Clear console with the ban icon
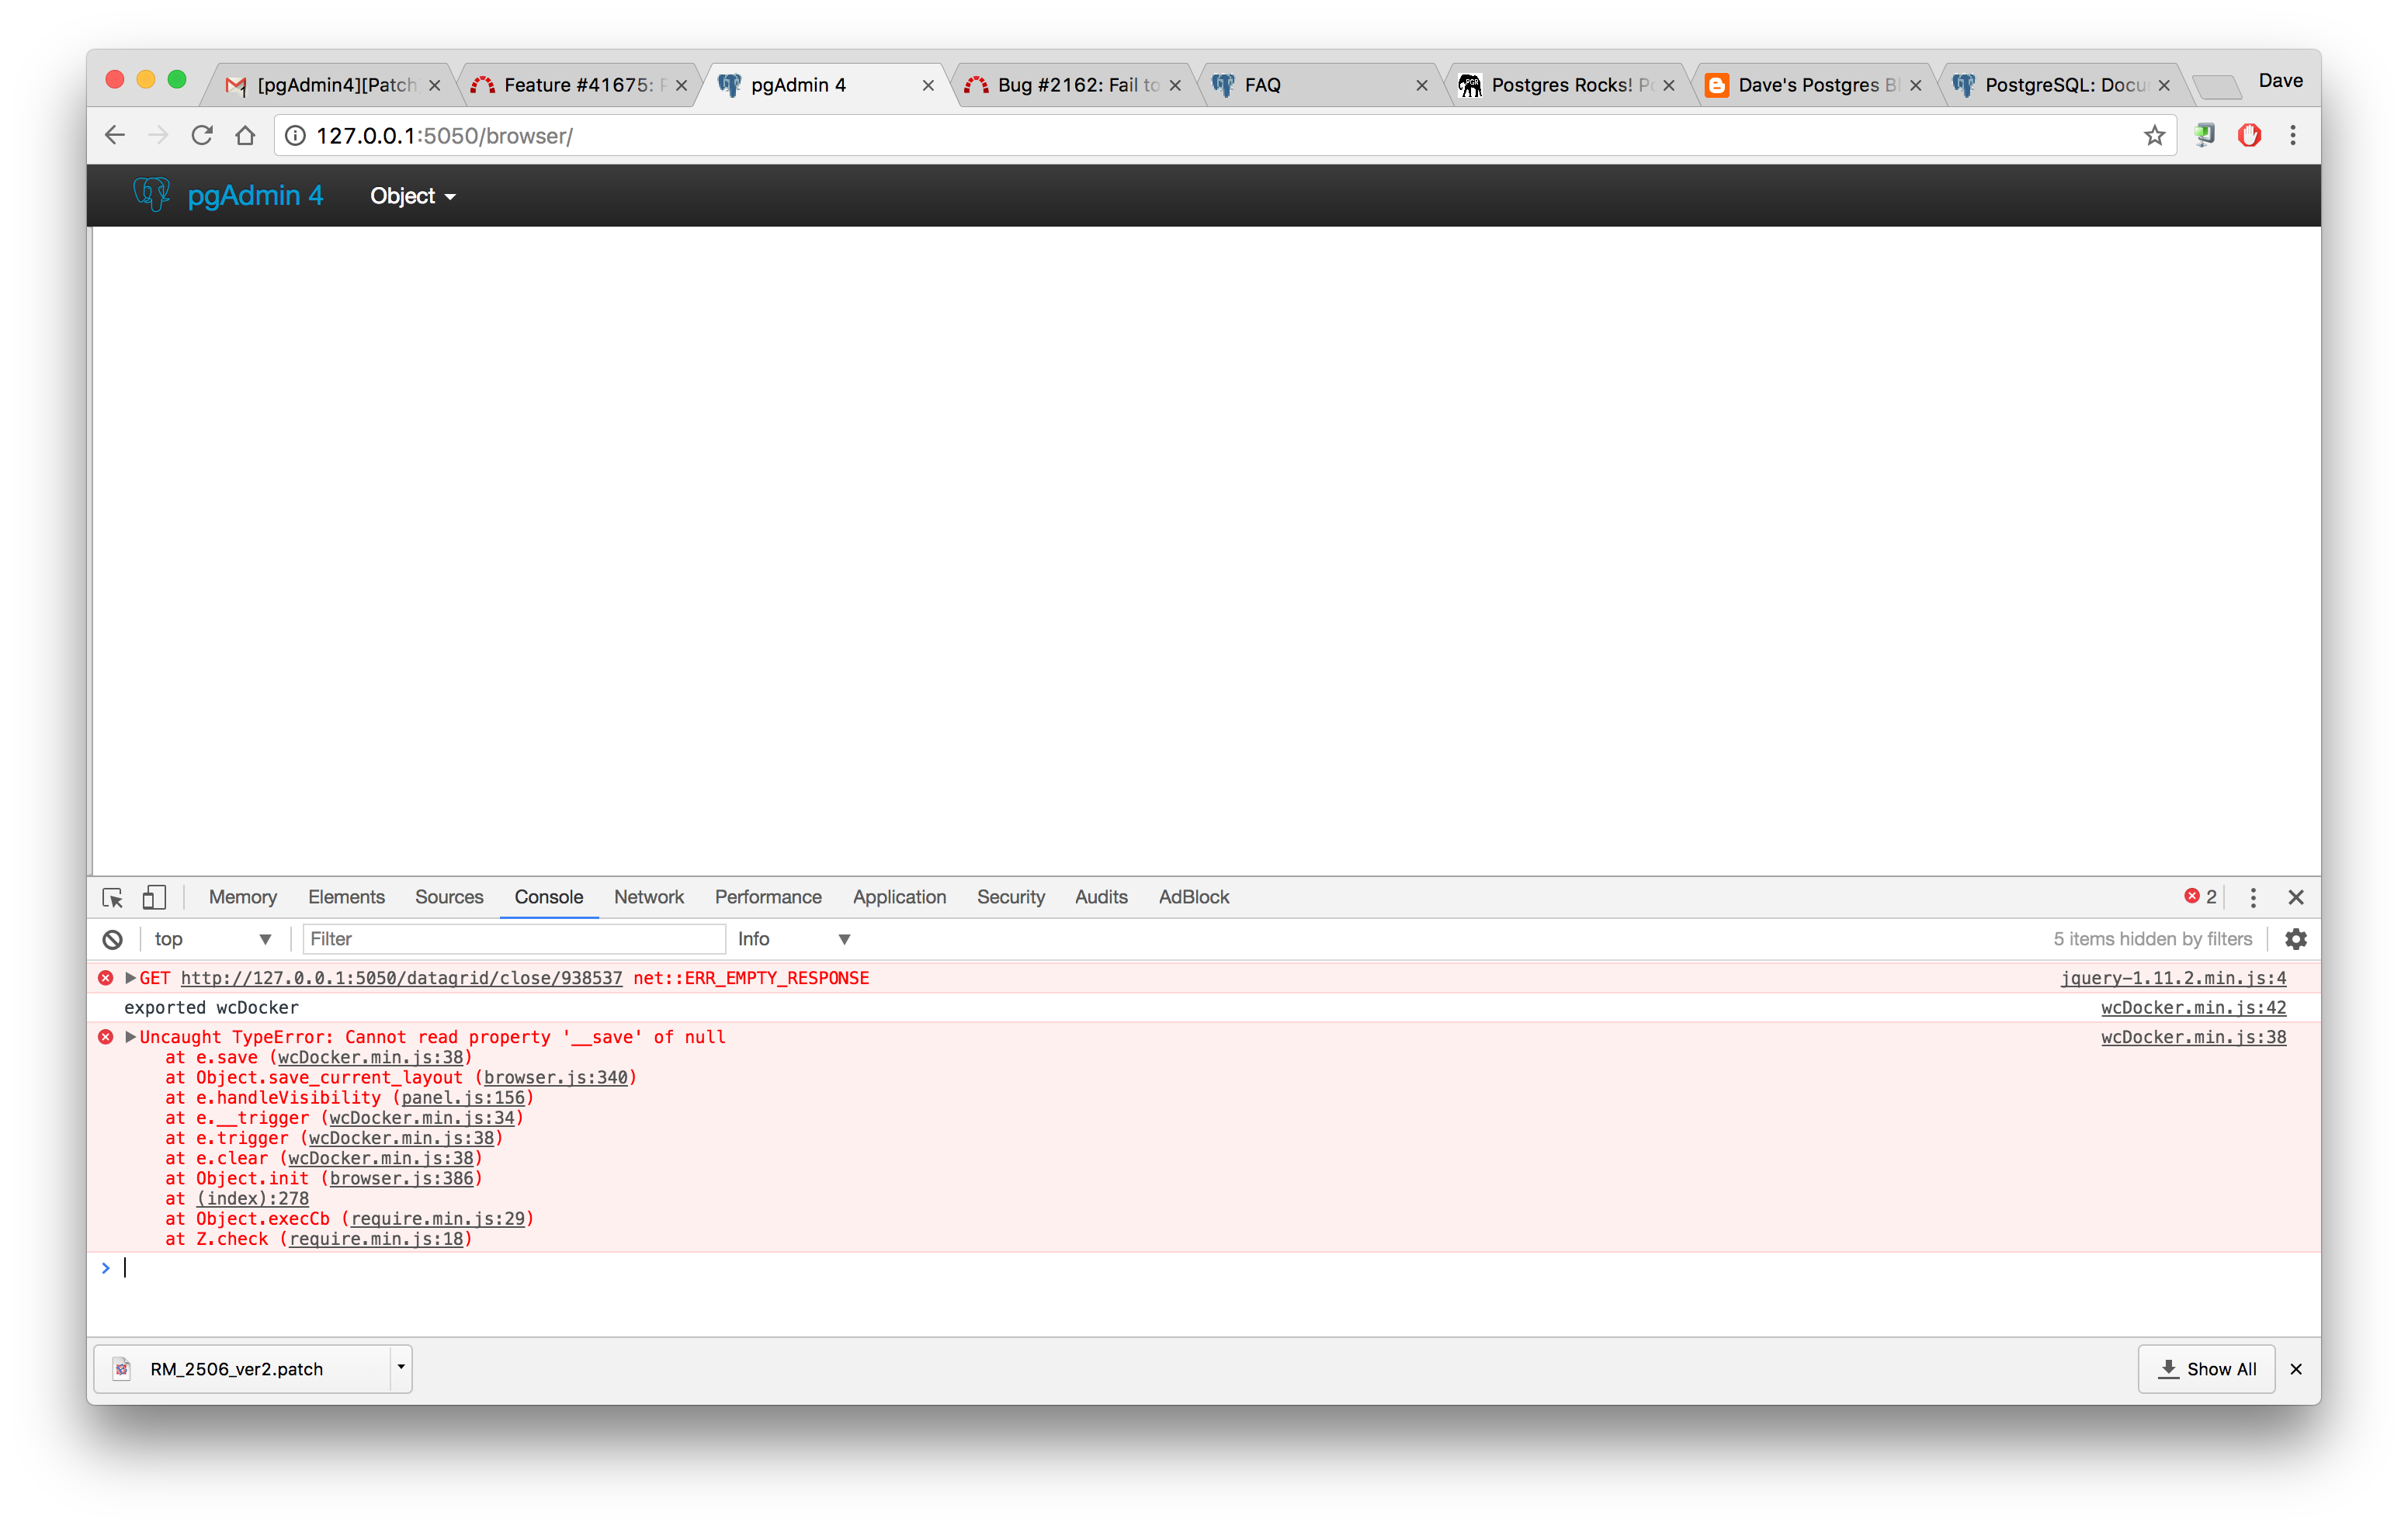This screenshot has height=1529, width=2408. pos(113,939)
